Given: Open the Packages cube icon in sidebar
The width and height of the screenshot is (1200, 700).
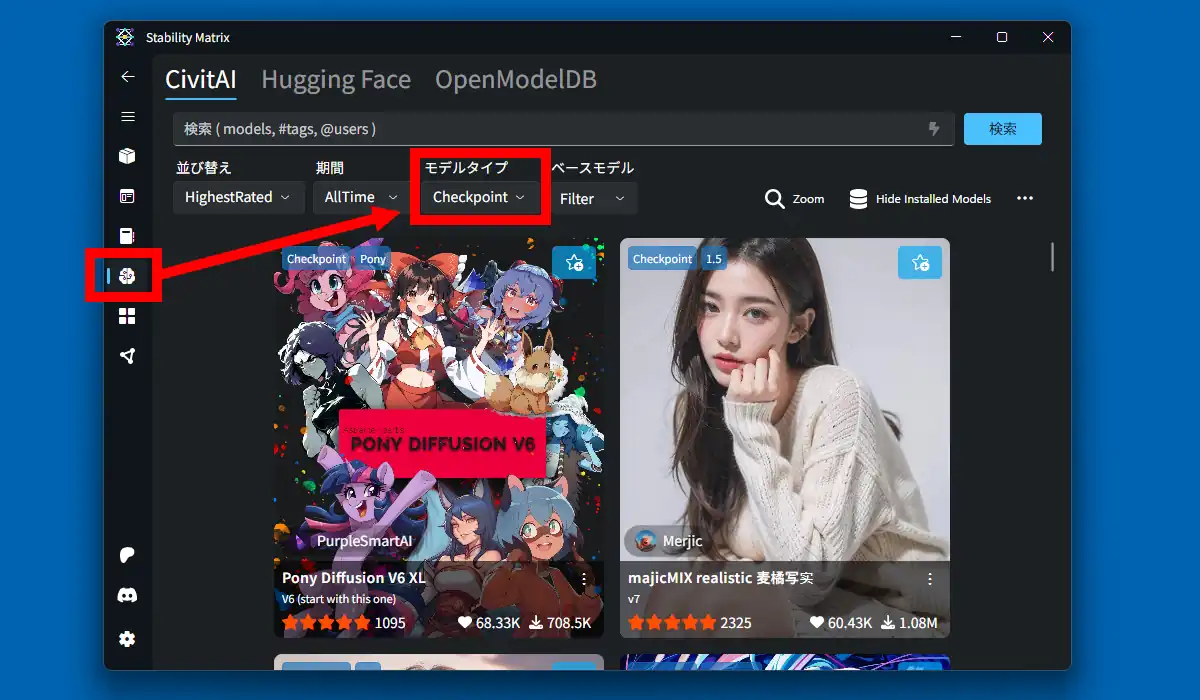Looking at the screenshot, I should tap(127, 156).
